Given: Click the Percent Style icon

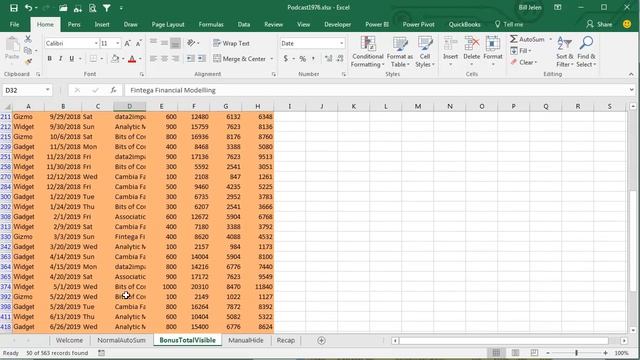Looking at the screenshot, I should click(x=302, y=59).
